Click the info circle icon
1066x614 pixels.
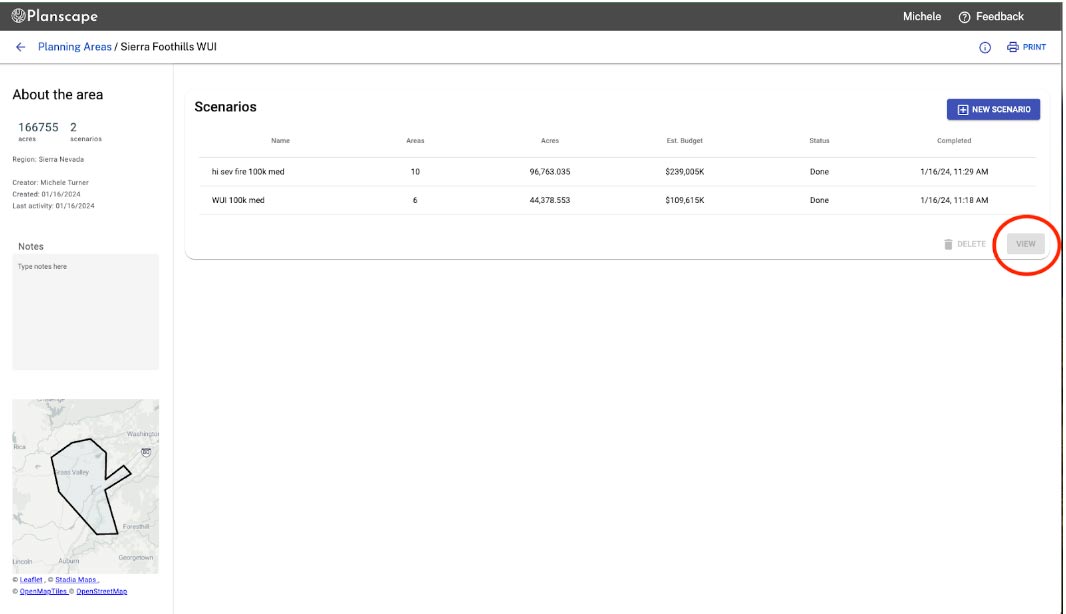(985, 48)
